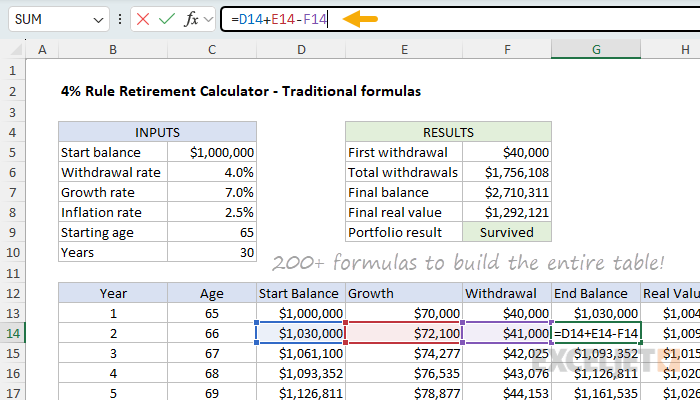Select Final balance value $2,710,311
The image size is (700, 400).
(507, 192)
